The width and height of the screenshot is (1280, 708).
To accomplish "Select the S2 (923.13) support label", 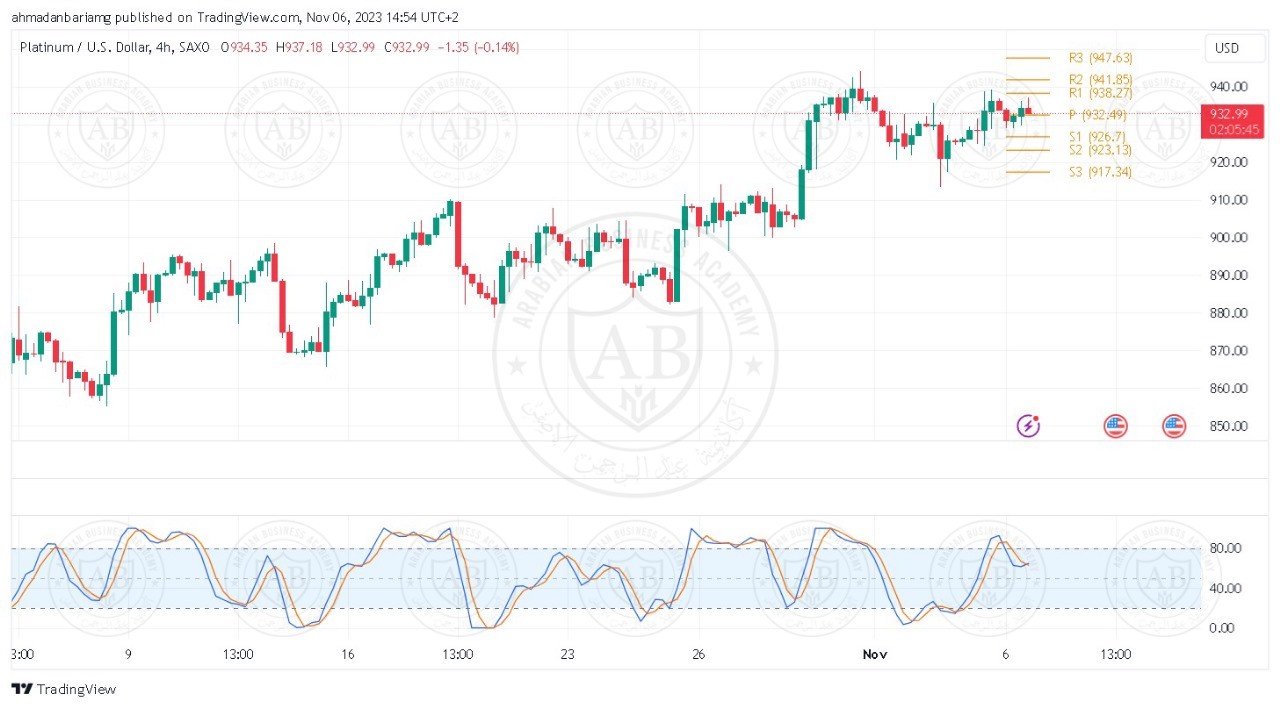I will point(1100,150).
